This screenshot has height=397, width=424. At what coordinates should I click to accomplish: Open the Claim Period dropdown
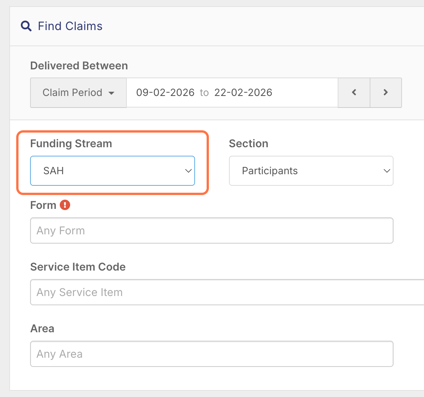click(78, 92)
